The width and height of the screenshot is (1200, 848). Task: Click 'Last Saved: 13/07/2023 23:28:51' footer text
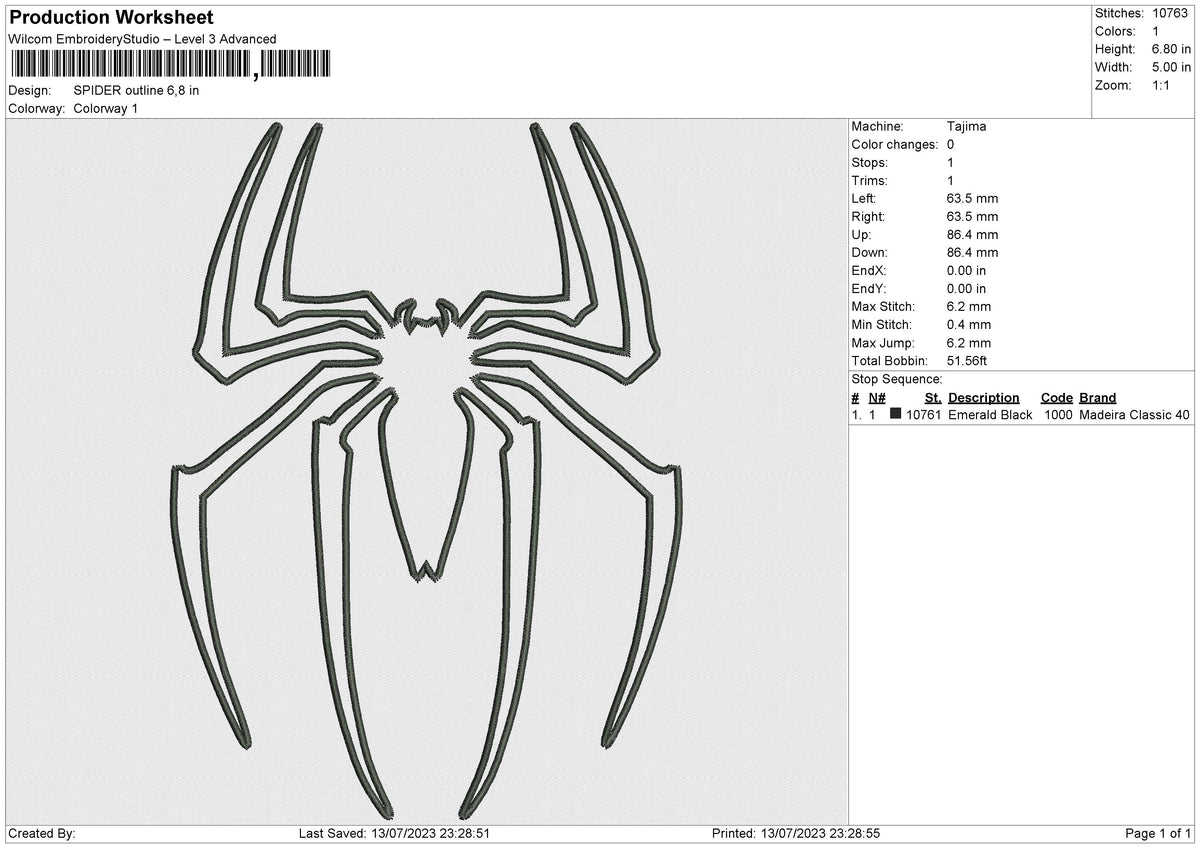pyautogui.click(x=394, y=833)
